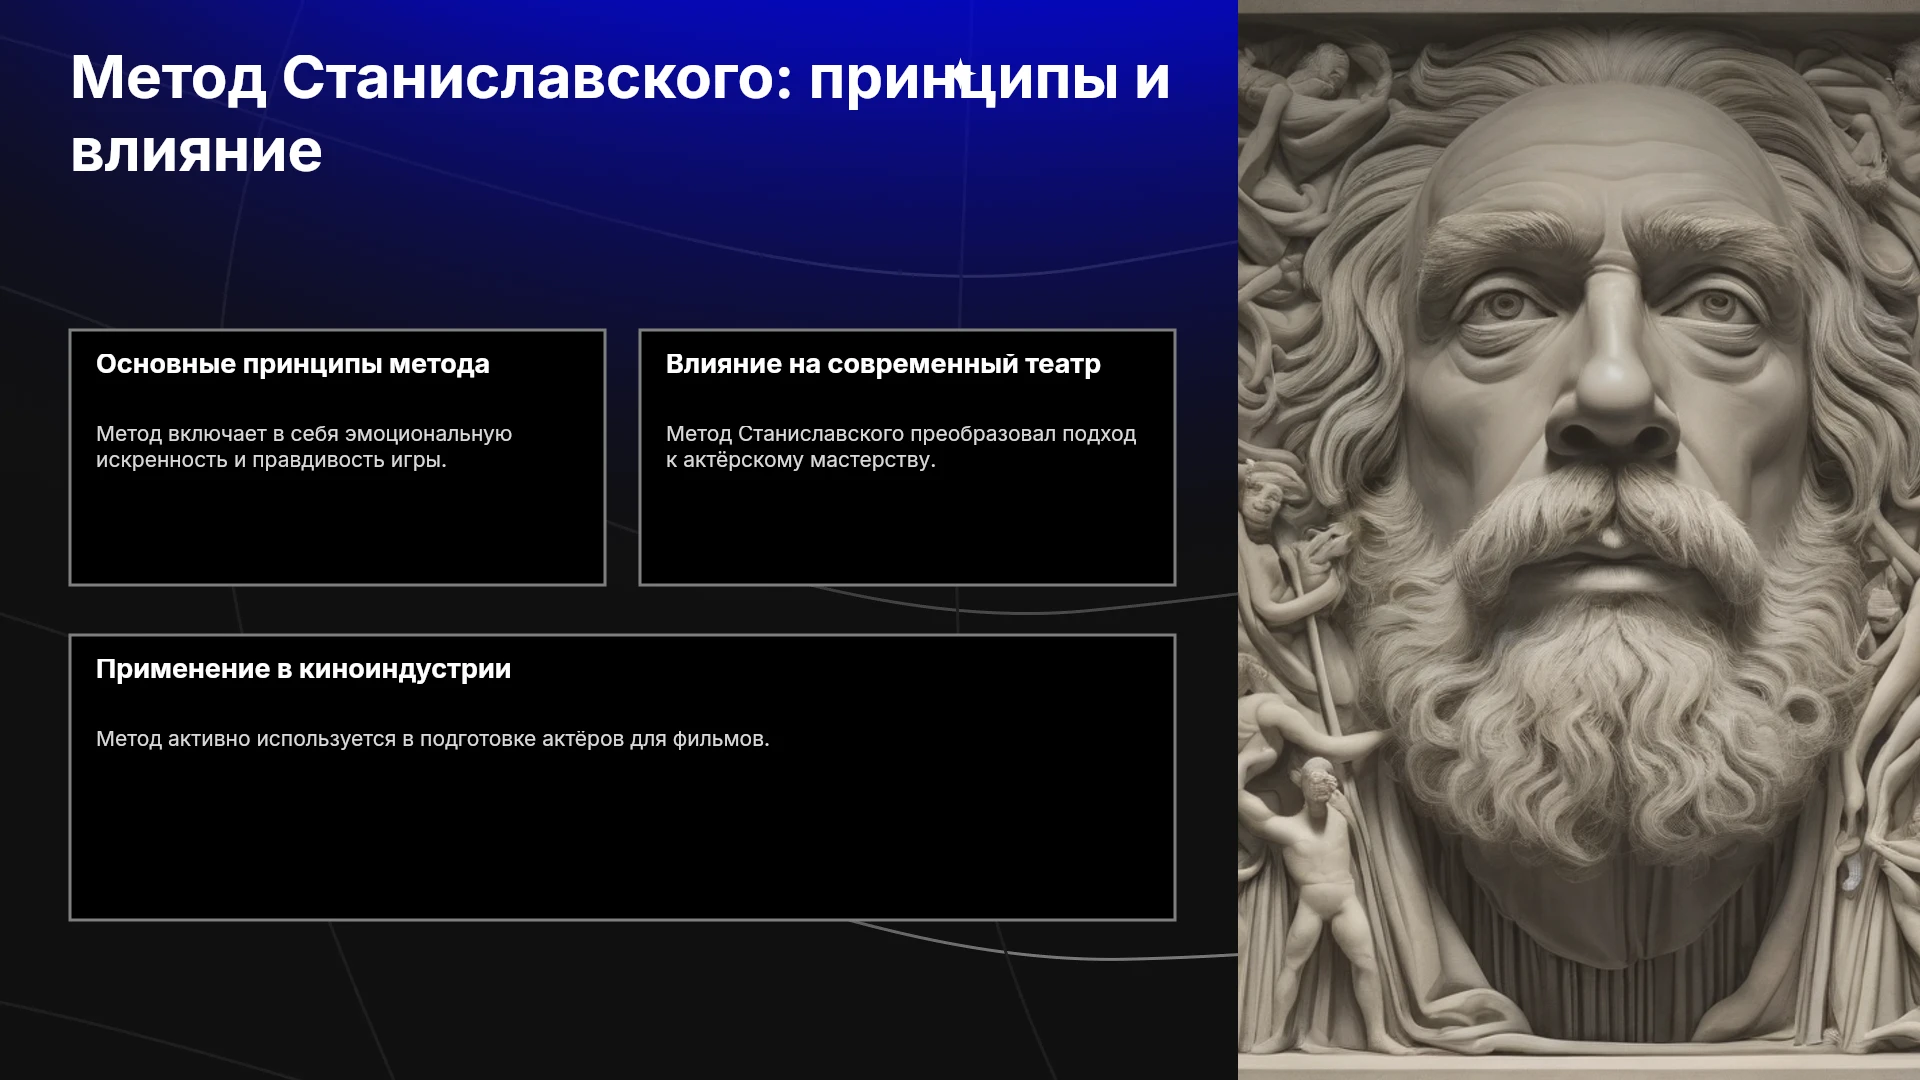Click the sentence about подготовке актёров для фильмов

(x=433, y=739)
